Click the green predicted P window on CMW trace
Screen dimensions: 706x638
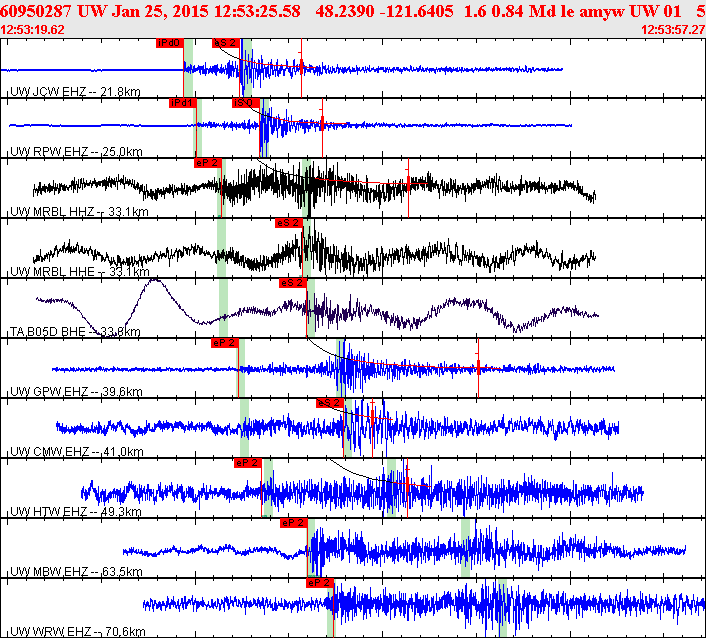[x=244, y=428]
